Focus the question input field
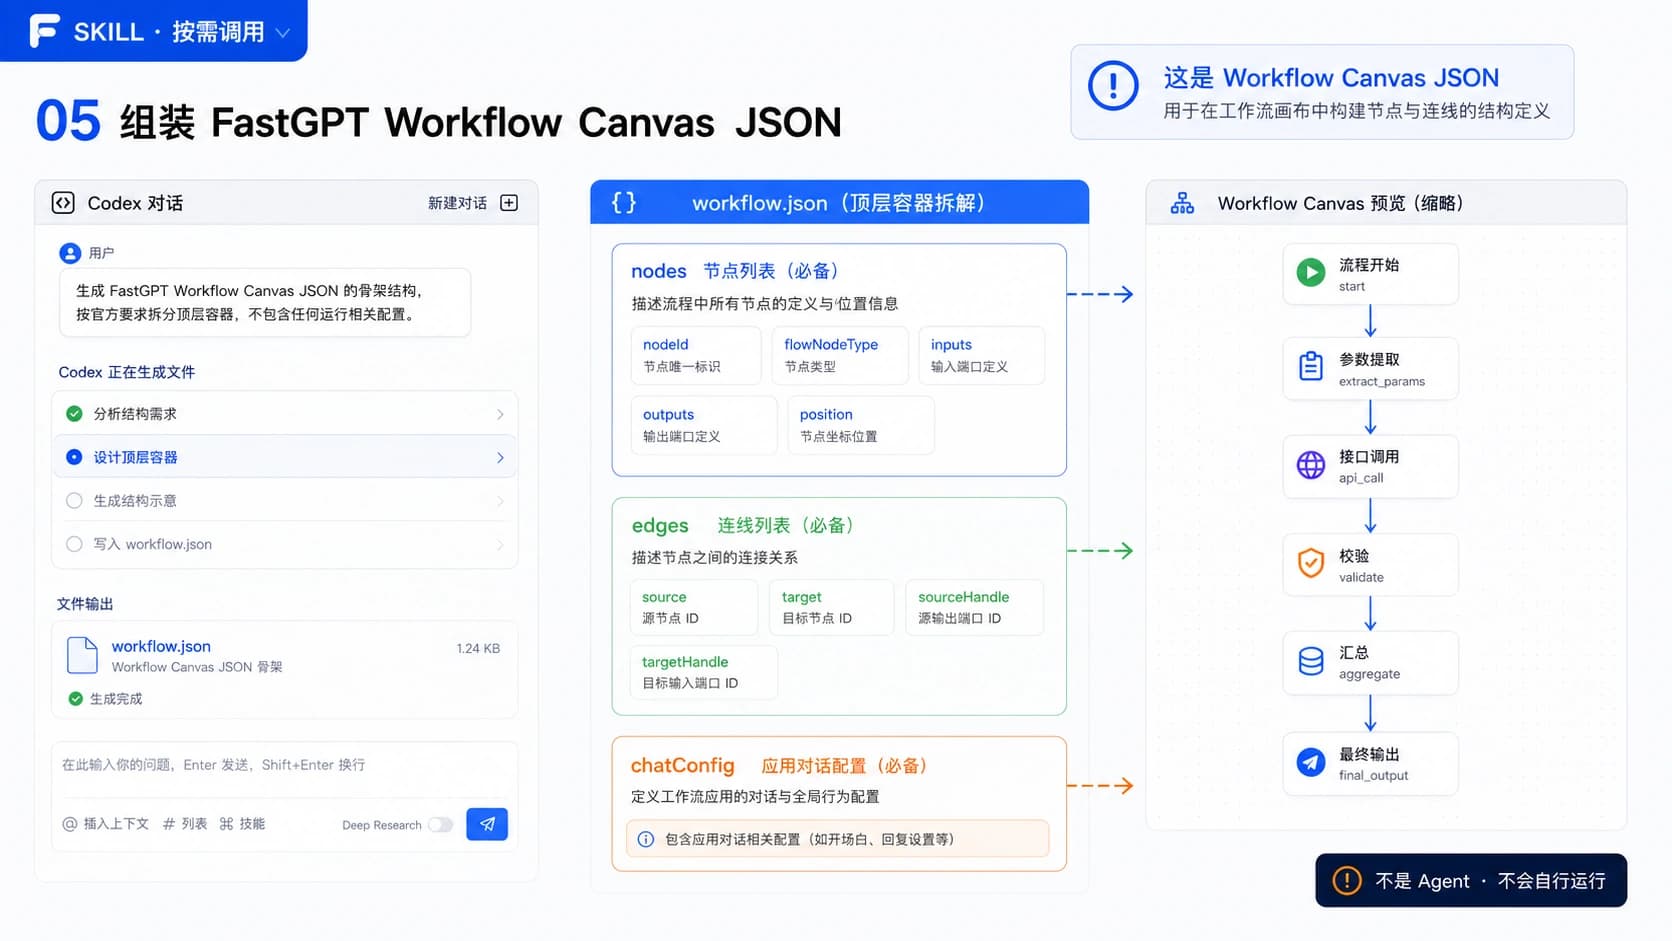 [x=284, y=765]
